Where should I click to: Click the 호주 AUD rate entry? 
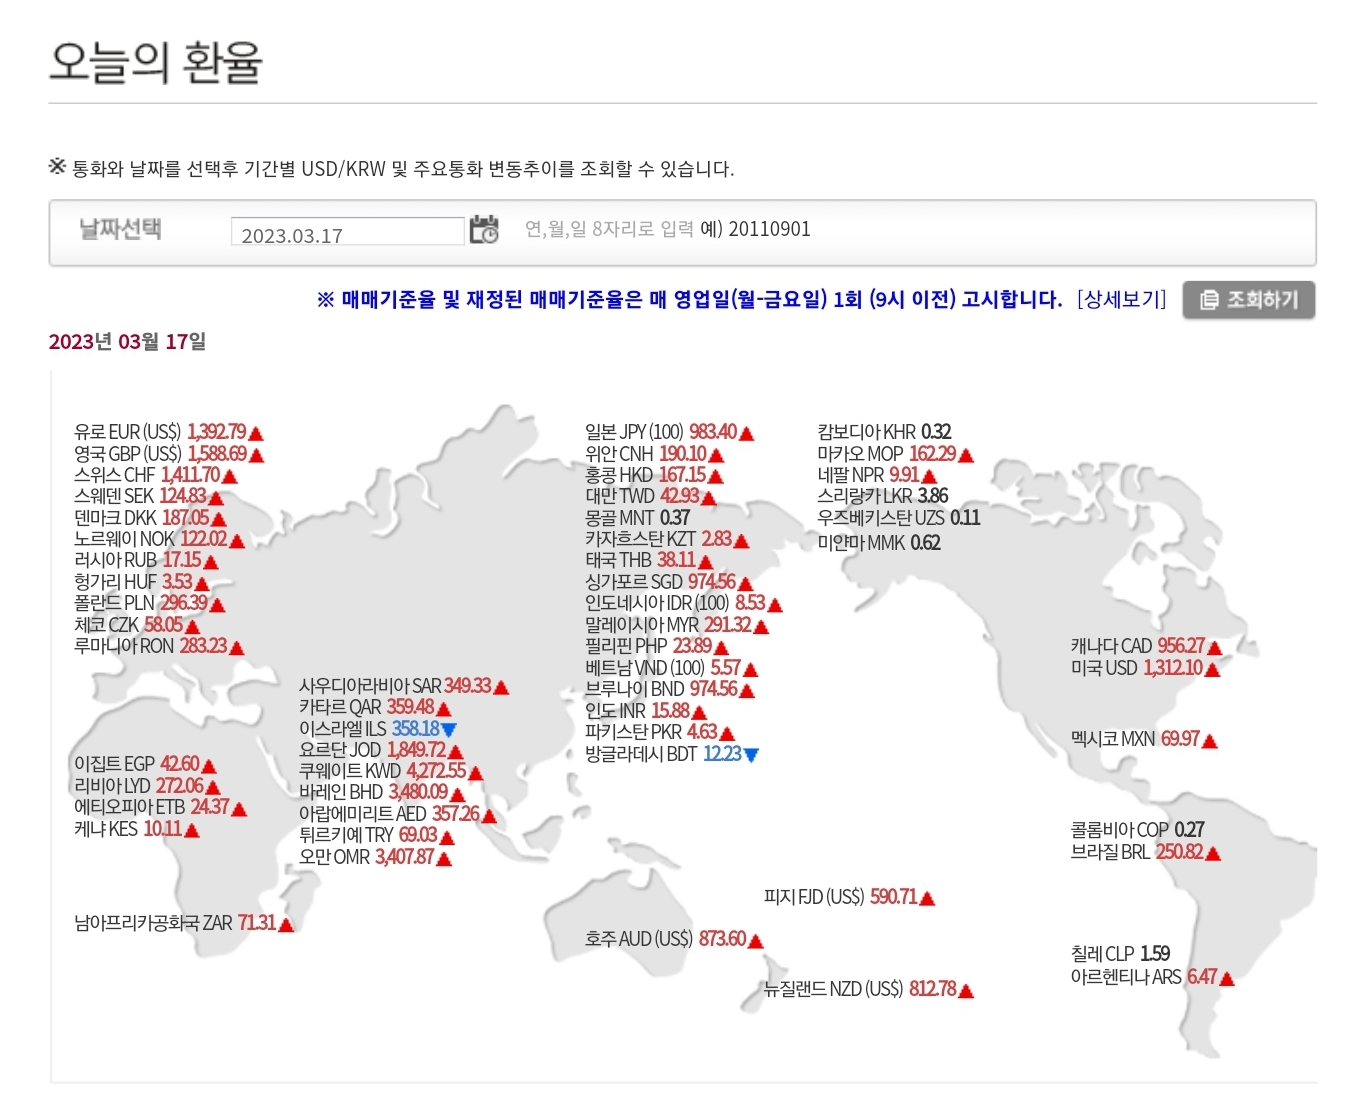tap(675, 939)
